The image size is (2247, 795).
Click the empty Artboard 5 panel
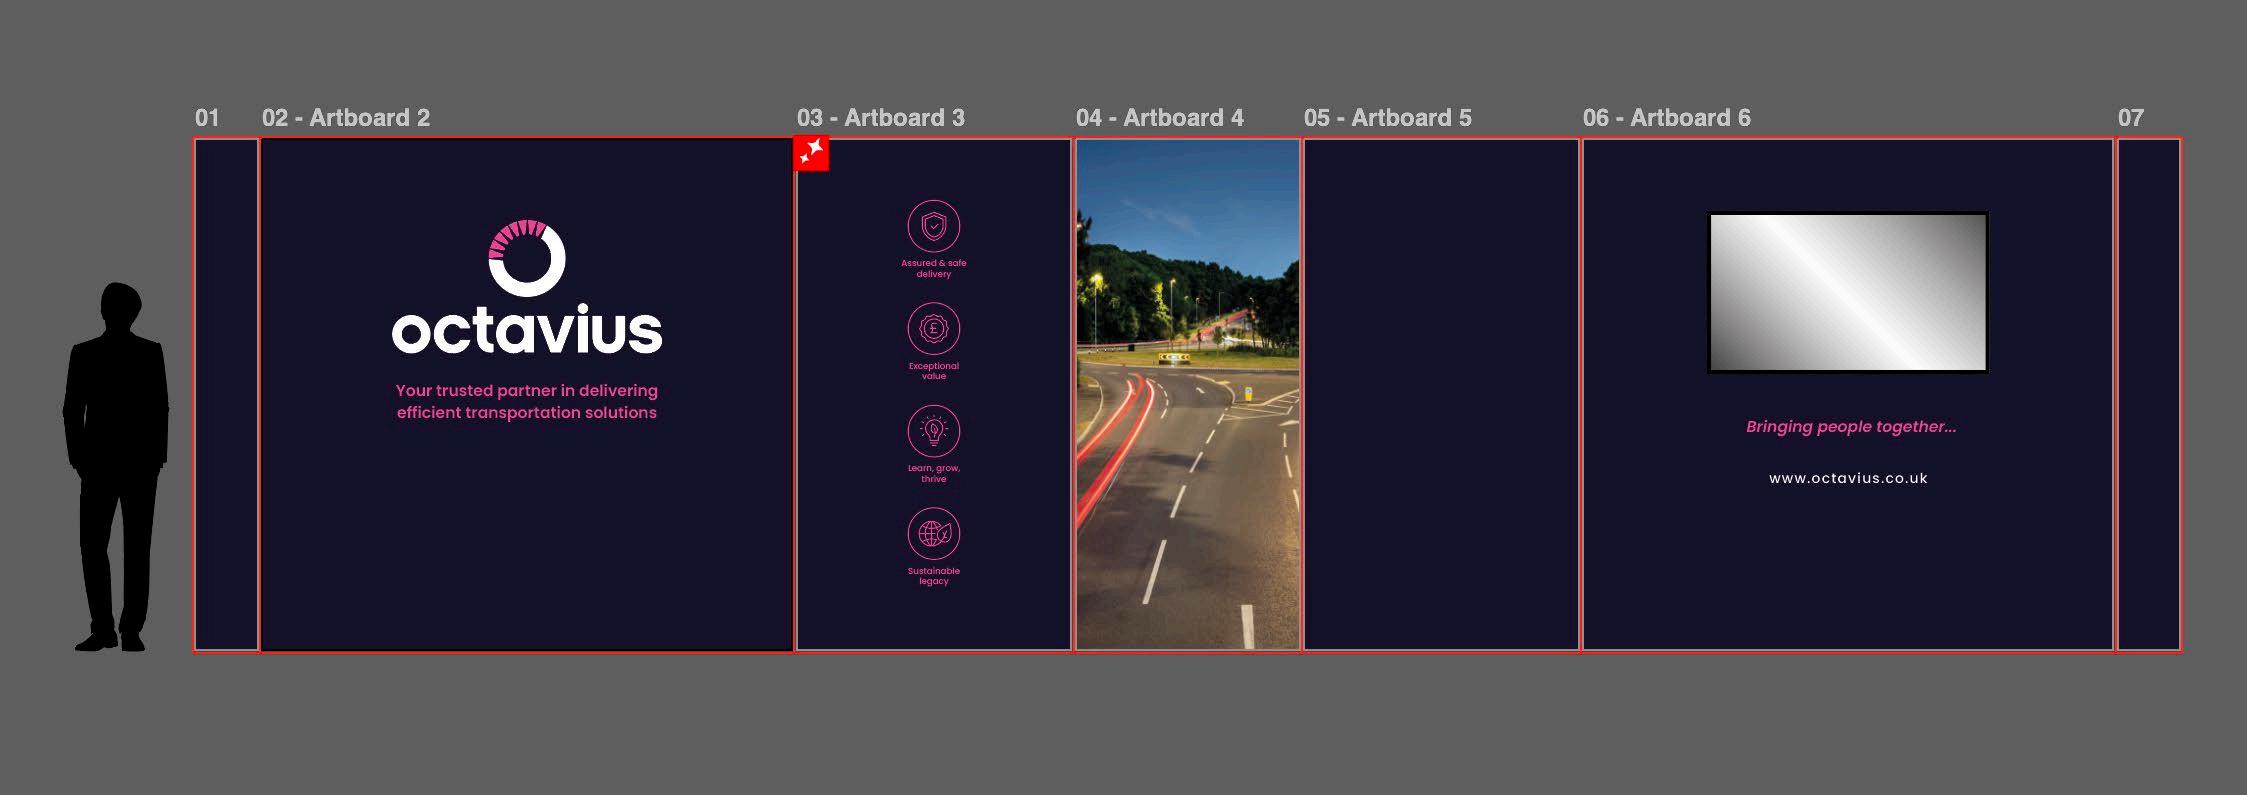coord(1441,395)
